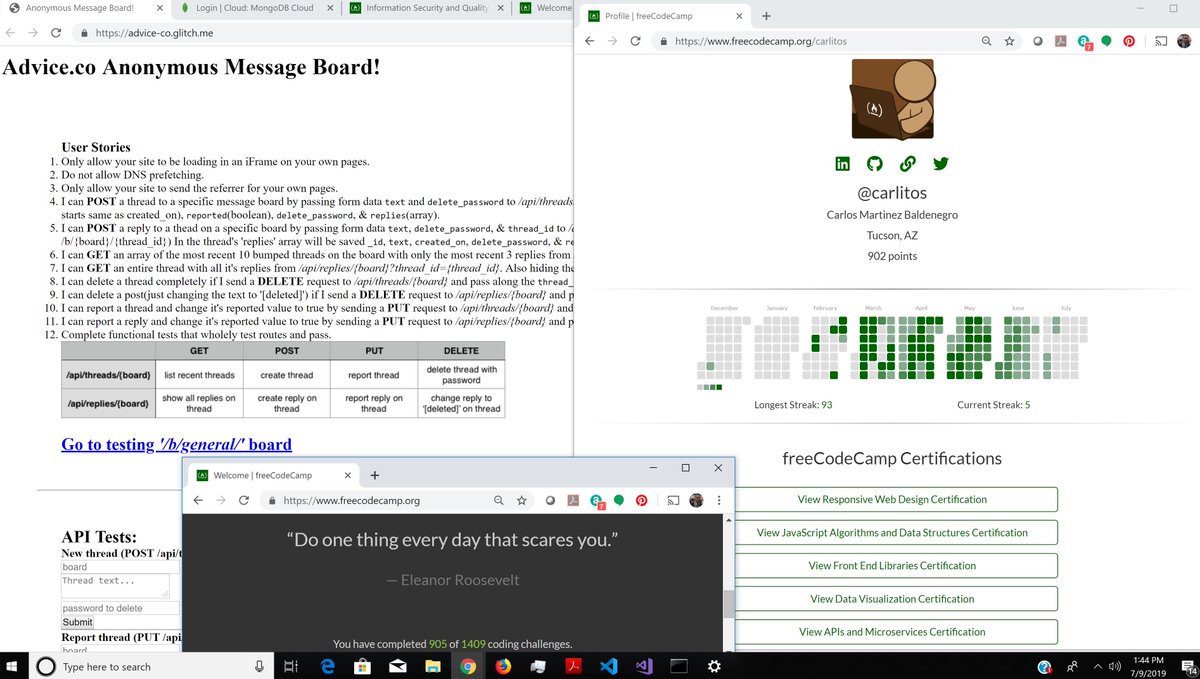Open Task View on the taskbar
The width and height of the screenshot is (1200, 679).
290,666
